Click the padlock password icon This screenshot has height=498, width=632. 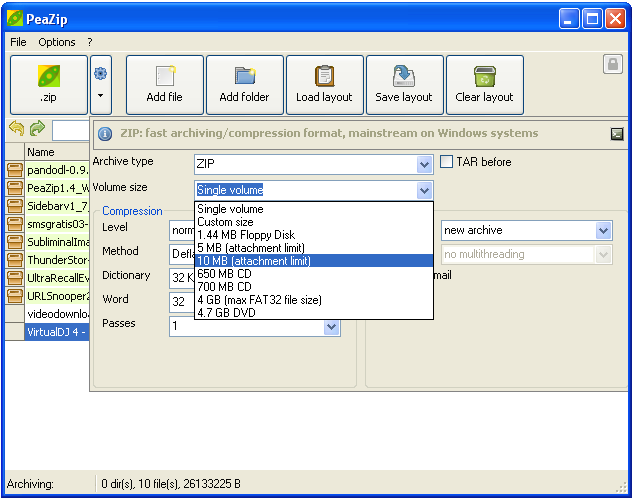click(x=613, y=64)
